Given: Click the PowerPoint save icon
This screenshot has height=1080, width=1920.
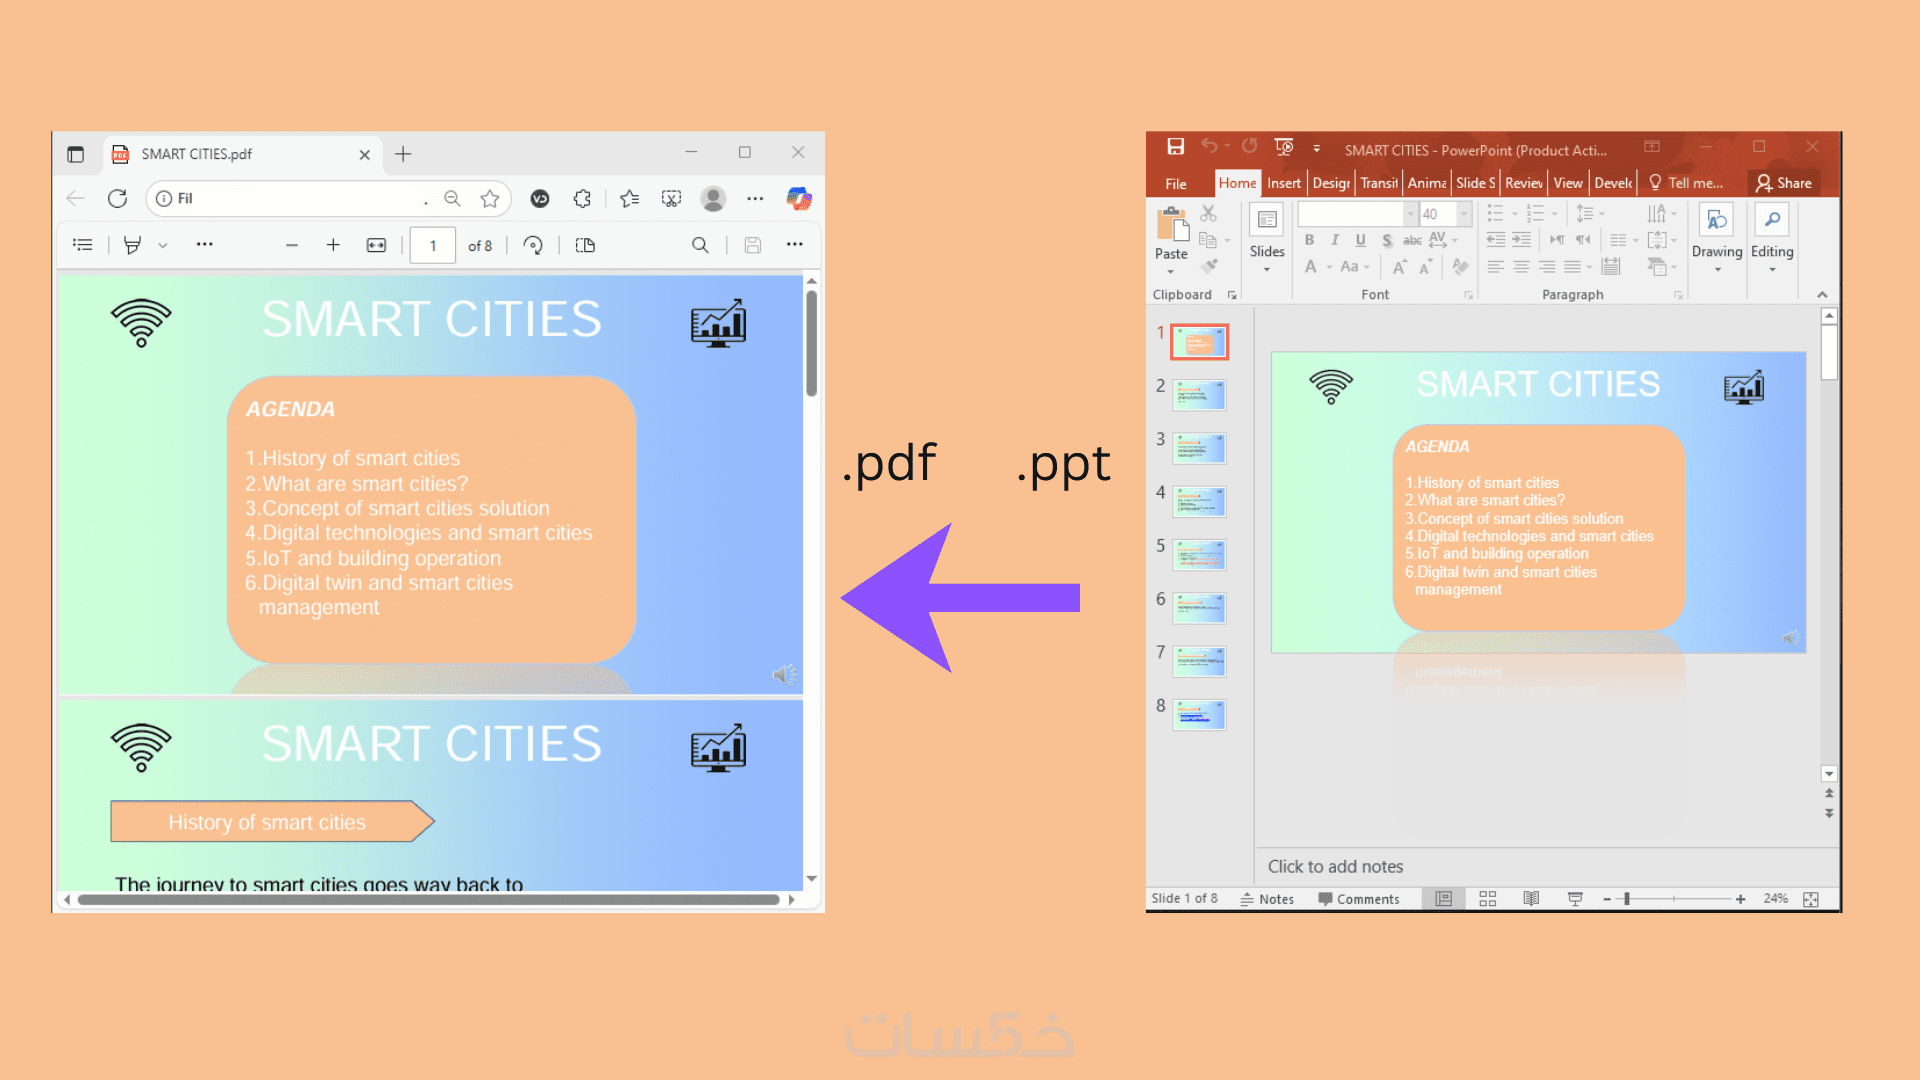Looking at the screenshot, I should pos(1176,147).
